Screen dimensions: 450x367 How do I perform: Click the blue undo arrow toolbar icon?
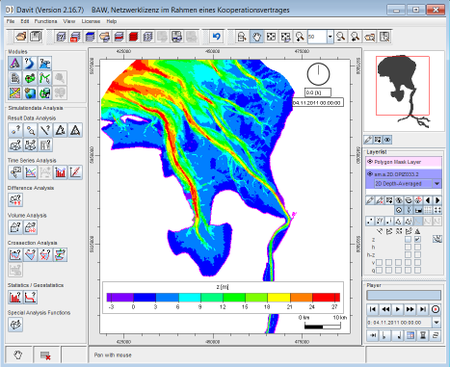coord(216,36)
